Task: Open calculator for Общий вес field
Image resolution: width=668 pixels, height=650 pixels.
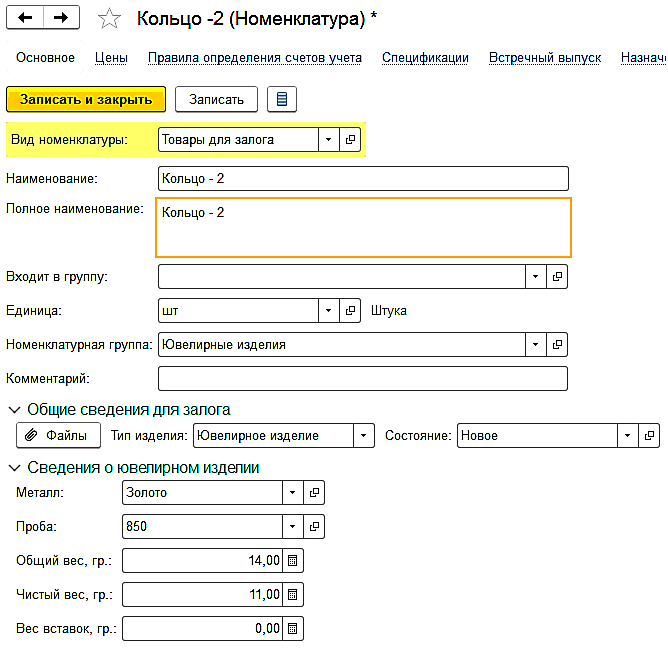Action: point(292,561)
